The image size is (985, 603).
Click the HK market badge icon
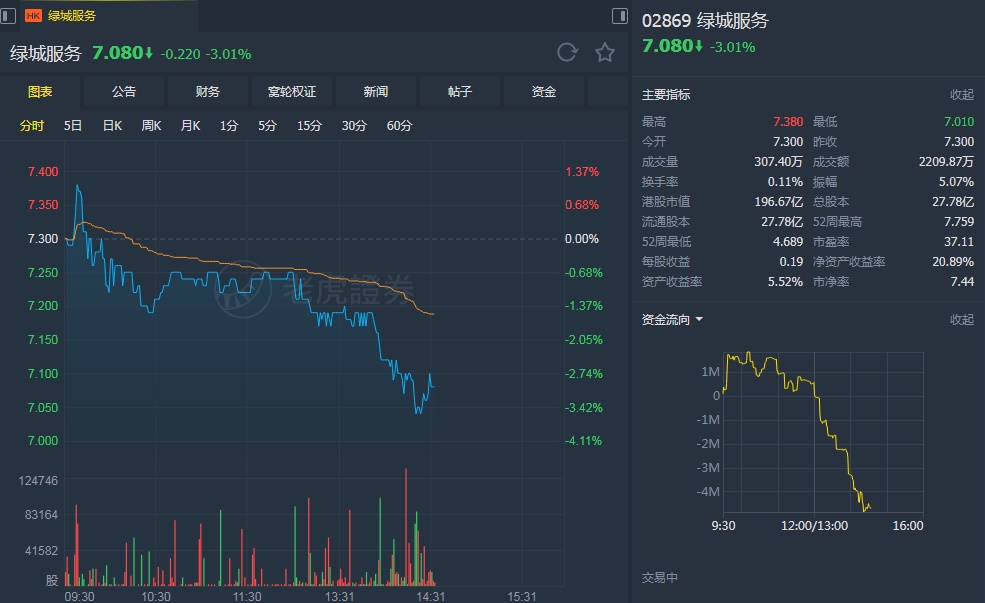tap(33, 16)
